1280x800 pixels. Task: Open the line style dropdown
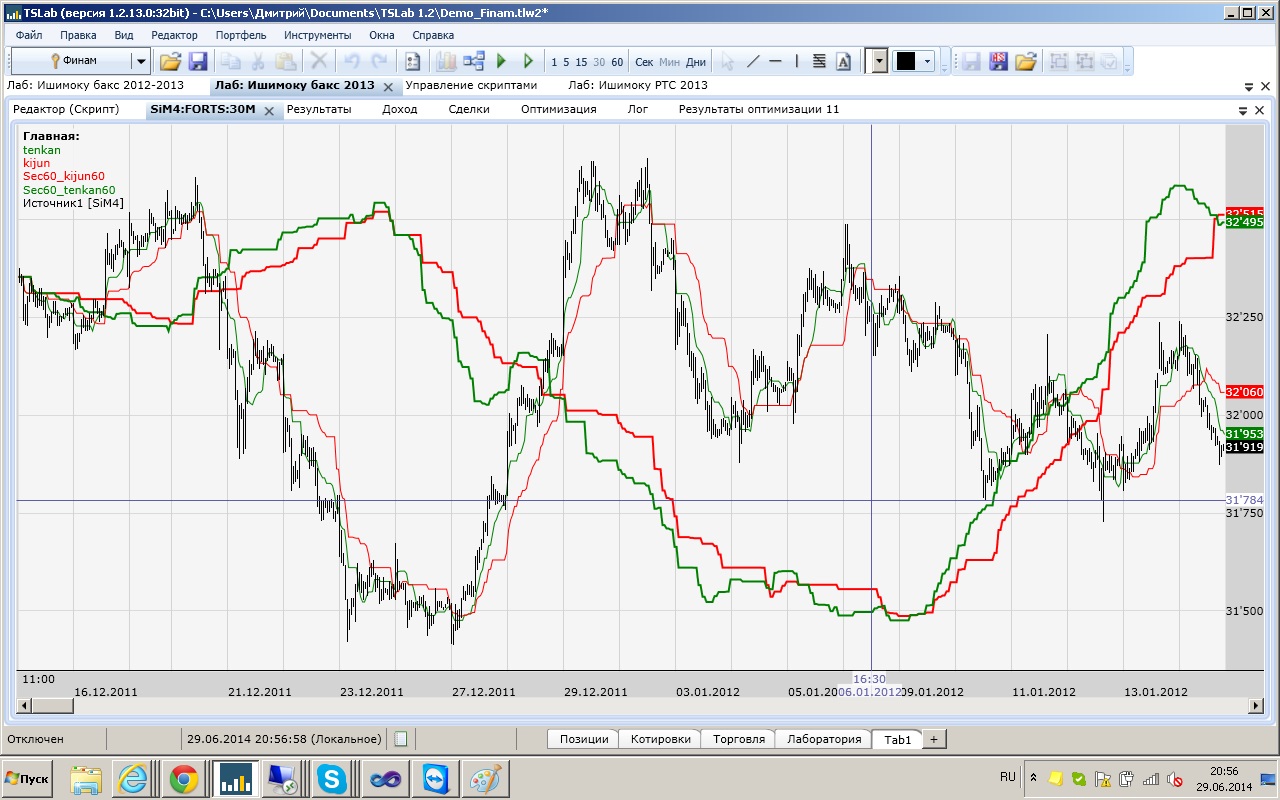pyautogui.click(x=879, y=61)
